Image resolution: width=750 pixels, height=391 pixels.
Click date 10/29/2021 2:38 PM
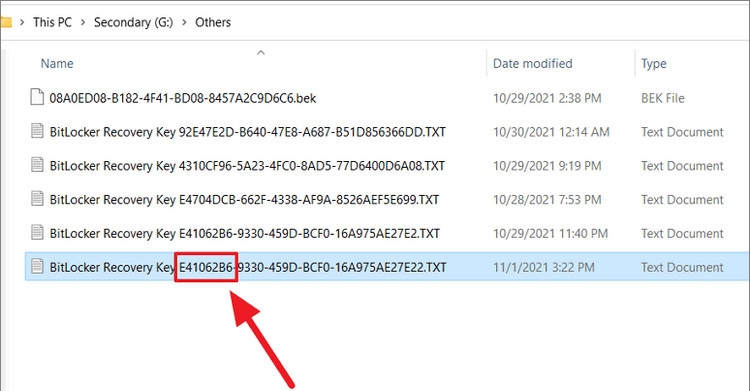point(547,98)
